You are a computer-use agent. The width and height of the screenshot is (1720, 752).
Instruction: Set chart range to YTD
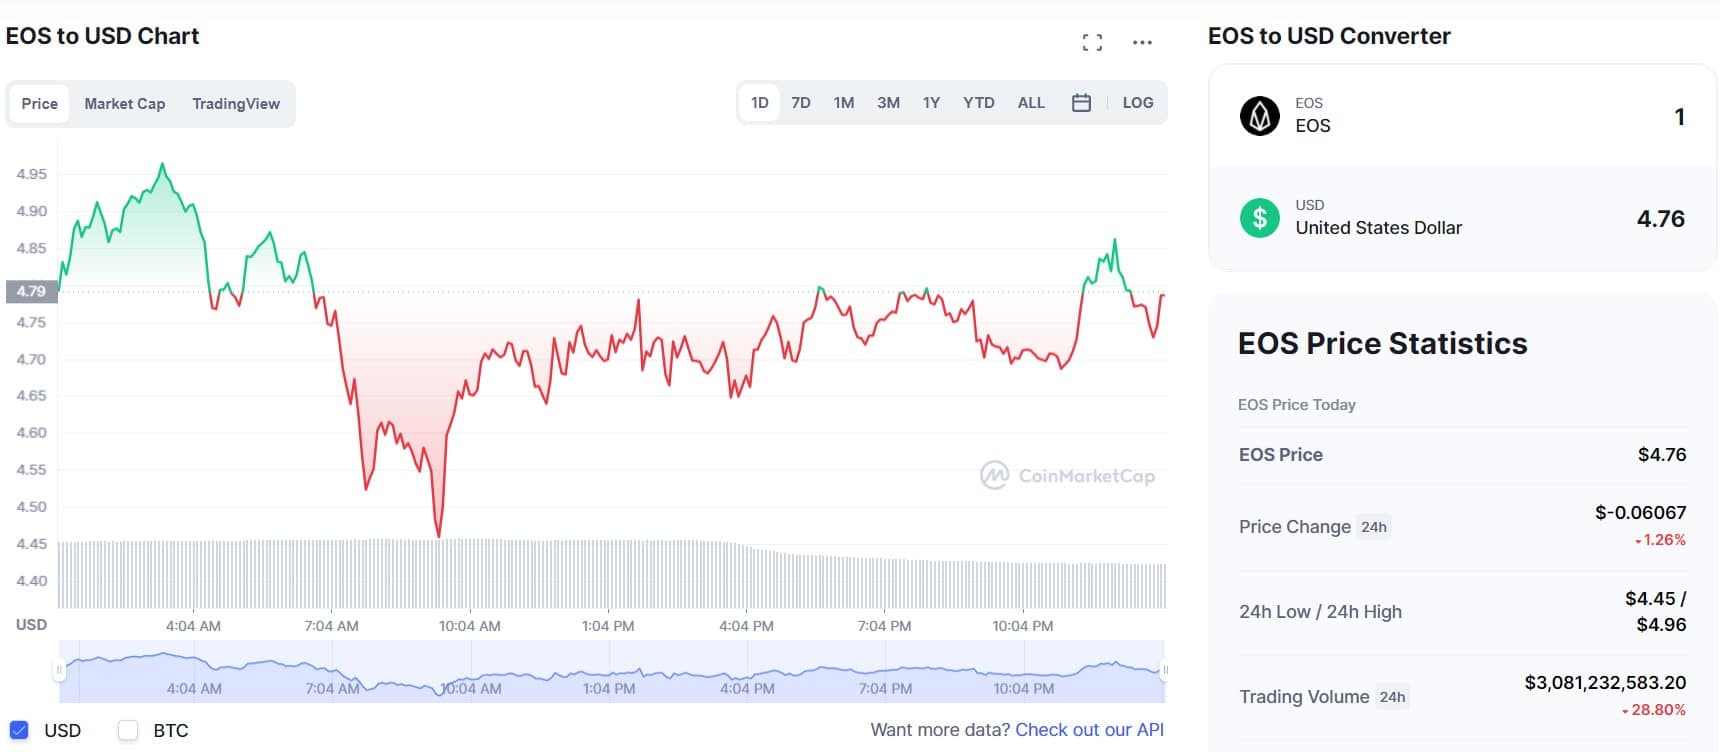[979, 102]
